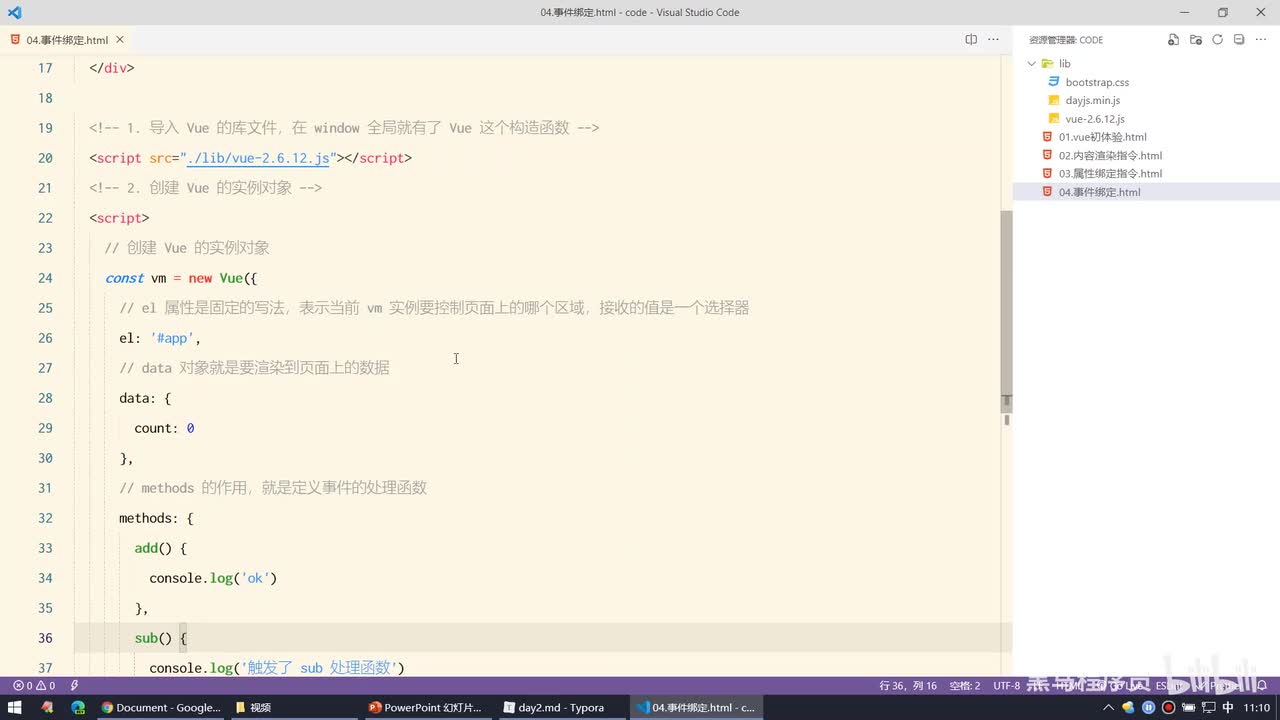Click New Folder icon in explorer header
Image resolution: width=1280 pixels, height=720 pixels.
pos(1195,40)
